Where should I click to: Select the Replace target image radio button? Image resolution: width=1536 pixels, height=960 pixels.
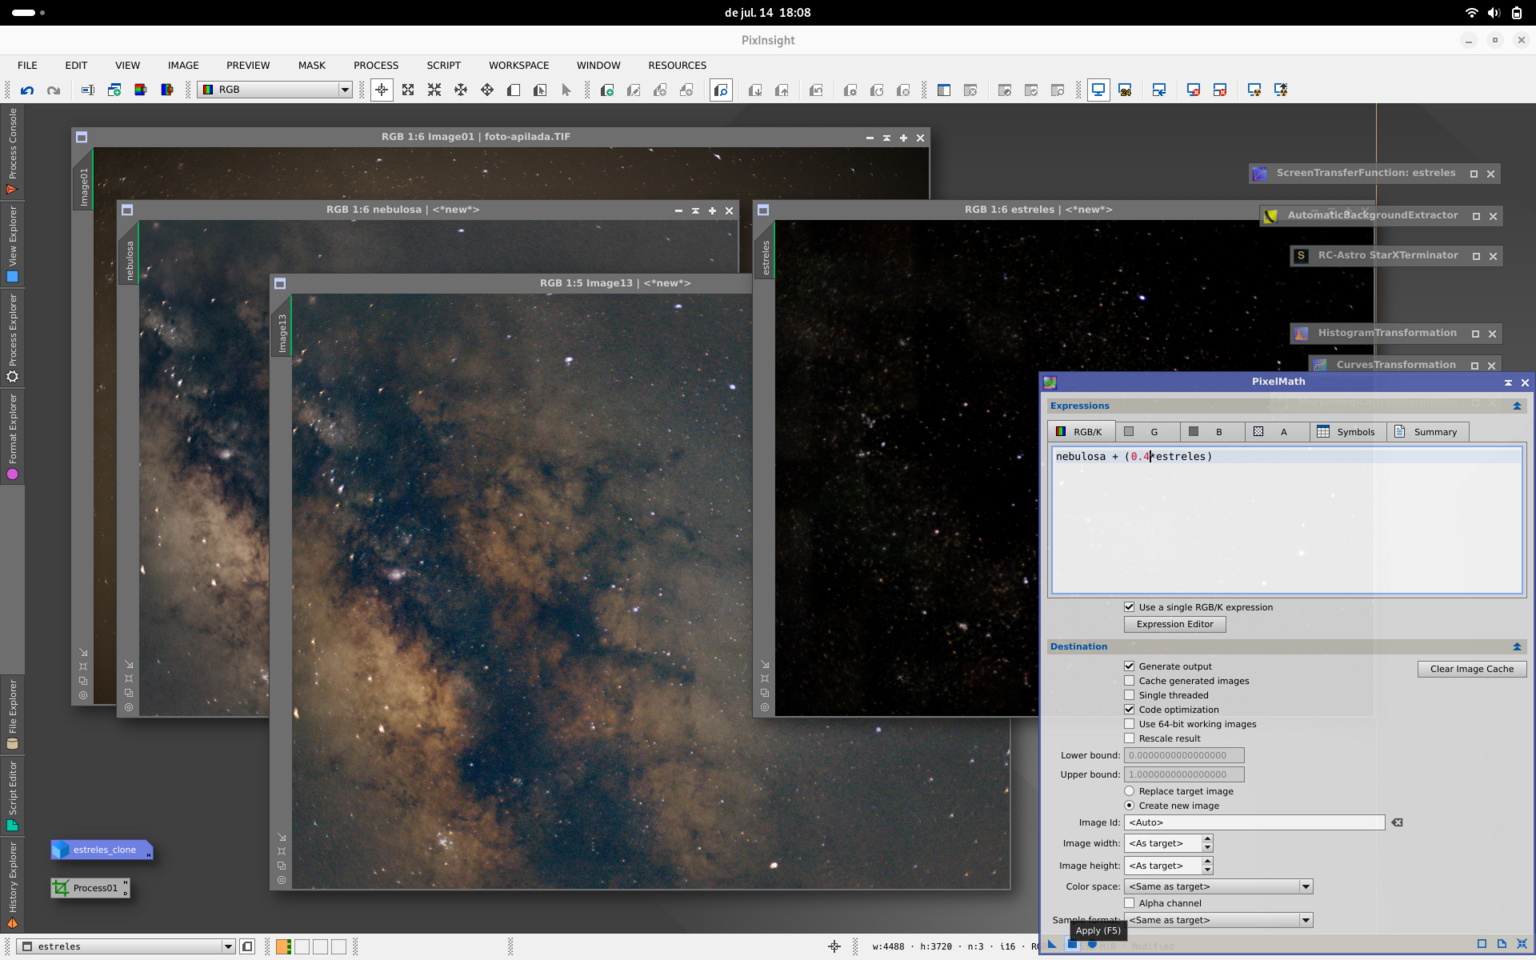(x=1129, y=791)
